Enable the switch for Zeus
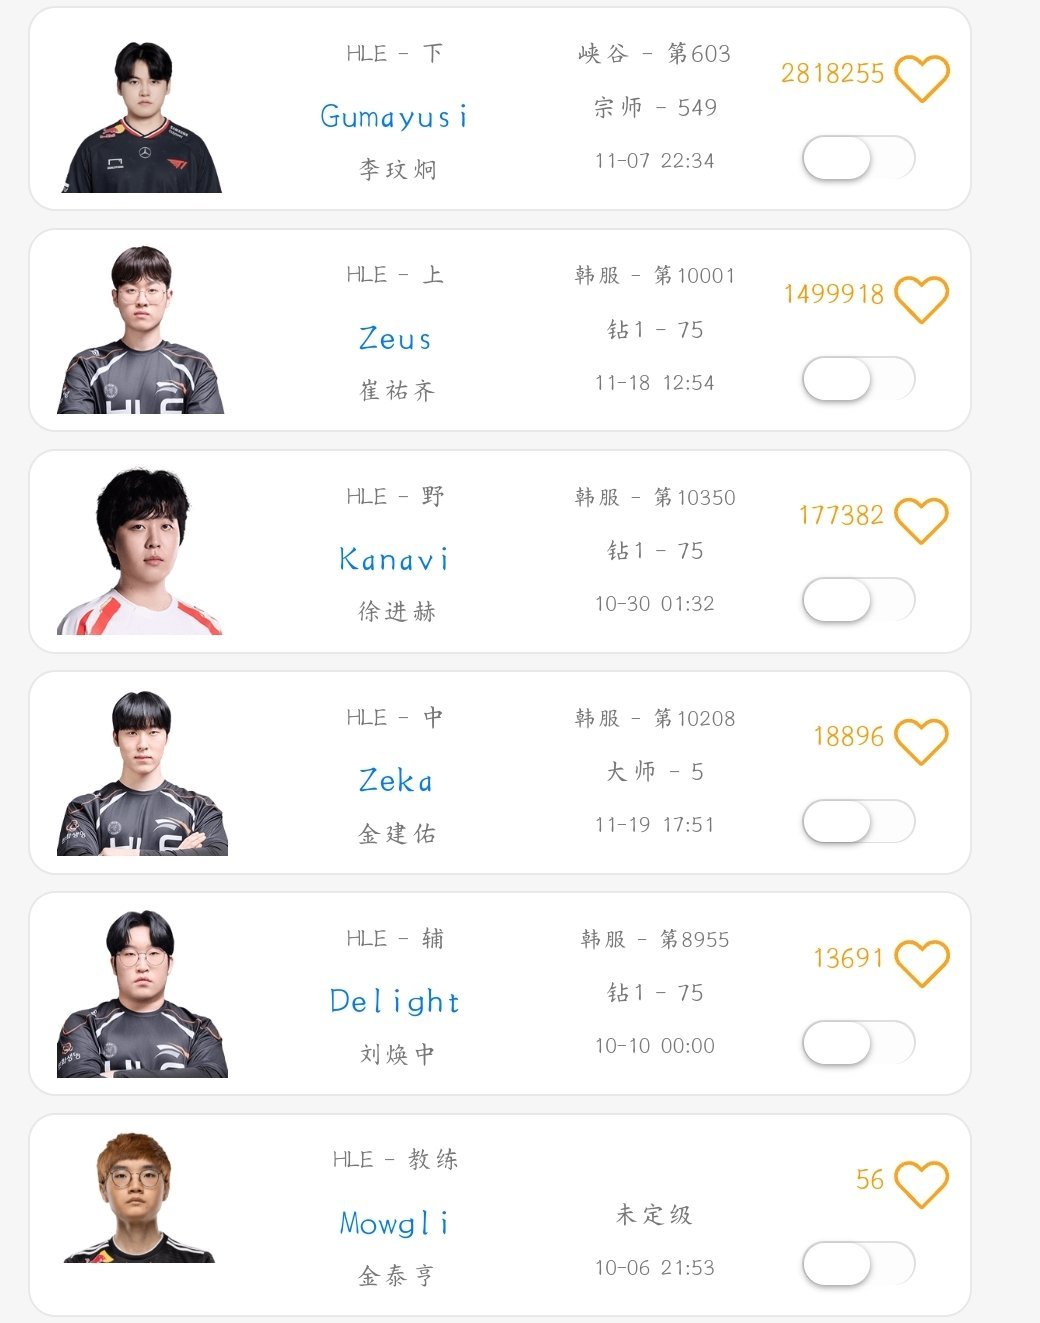Screen dimensions: 1040x1323 (x=858, y=379)
